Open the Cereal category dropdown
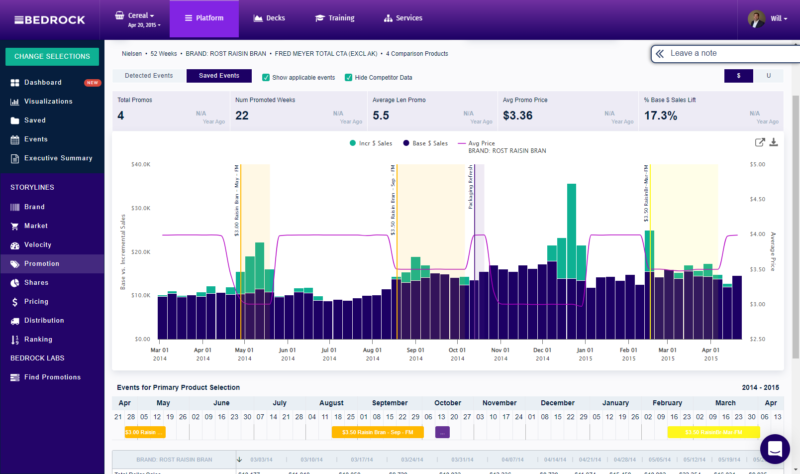The height and width of the screenshot is (474, 800). coord(135,15)
